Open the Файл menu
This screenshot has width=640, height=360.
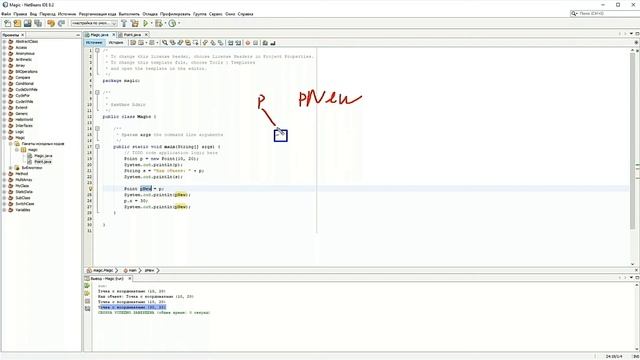coord(6,14)
